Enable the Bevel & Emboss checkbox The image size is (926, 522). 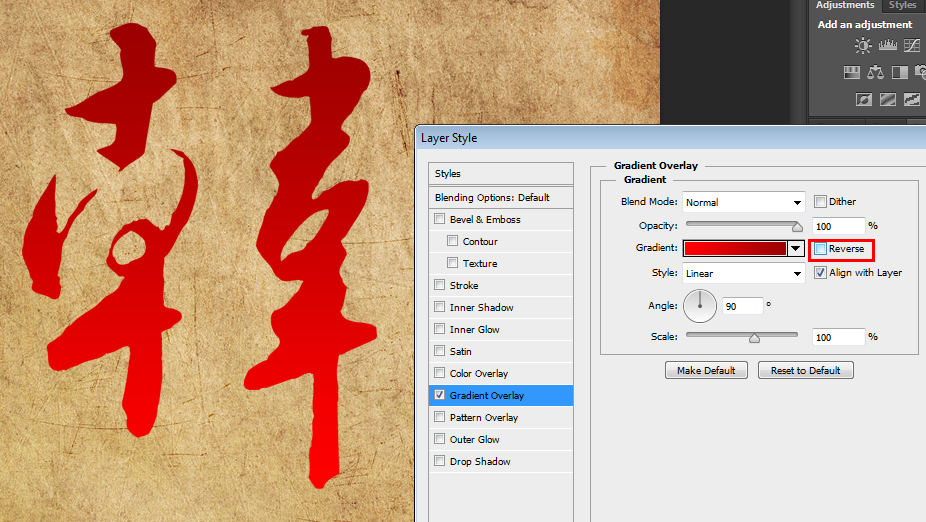click(x=439, y=218)
